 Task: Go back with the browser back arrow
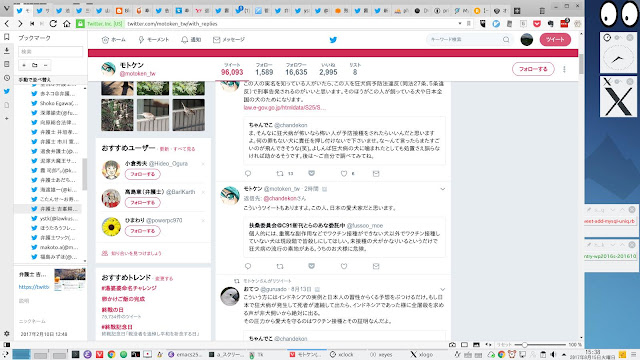7,24
